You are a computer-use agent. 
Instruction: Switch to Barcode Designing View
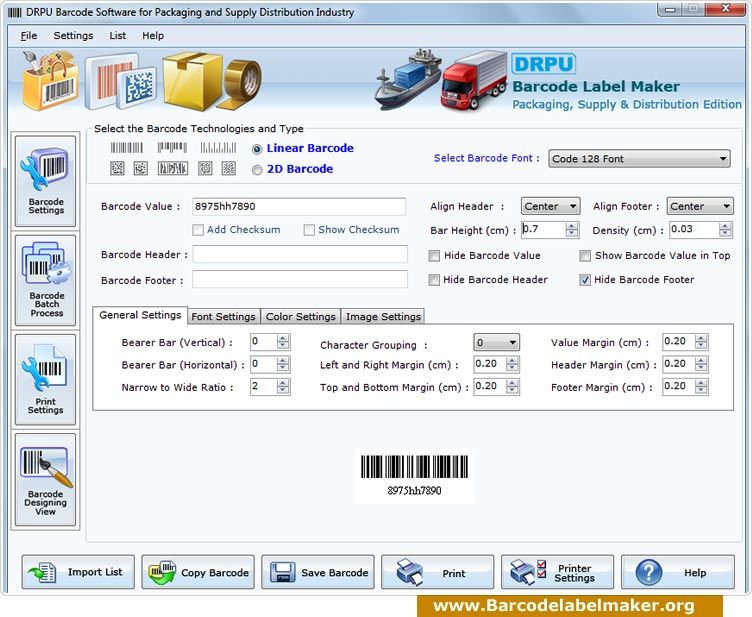click(46, 479)
